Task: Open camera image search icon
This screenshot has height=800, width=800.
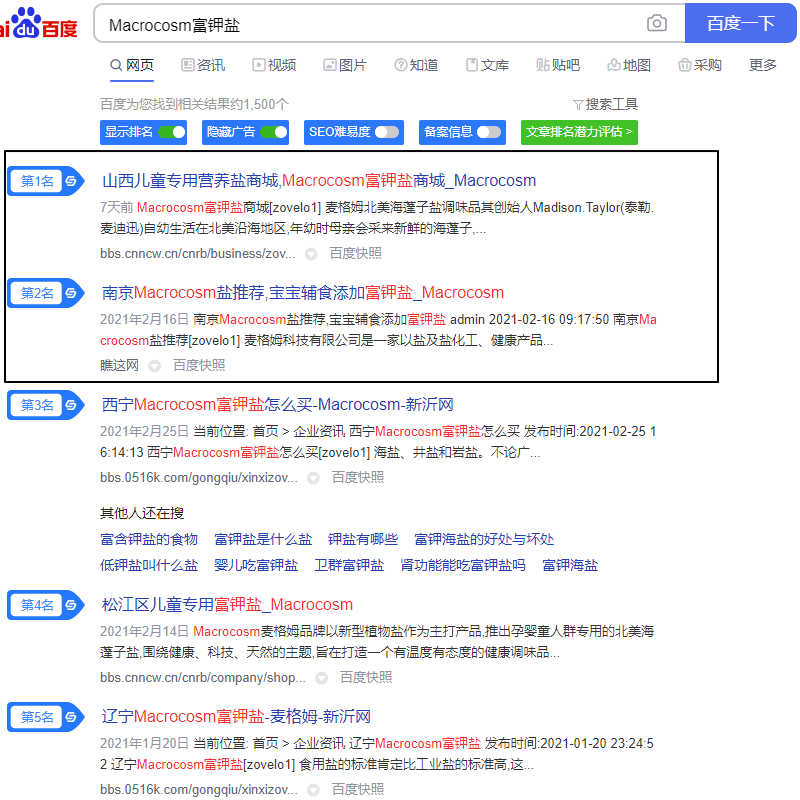Action: click(657, 23)
